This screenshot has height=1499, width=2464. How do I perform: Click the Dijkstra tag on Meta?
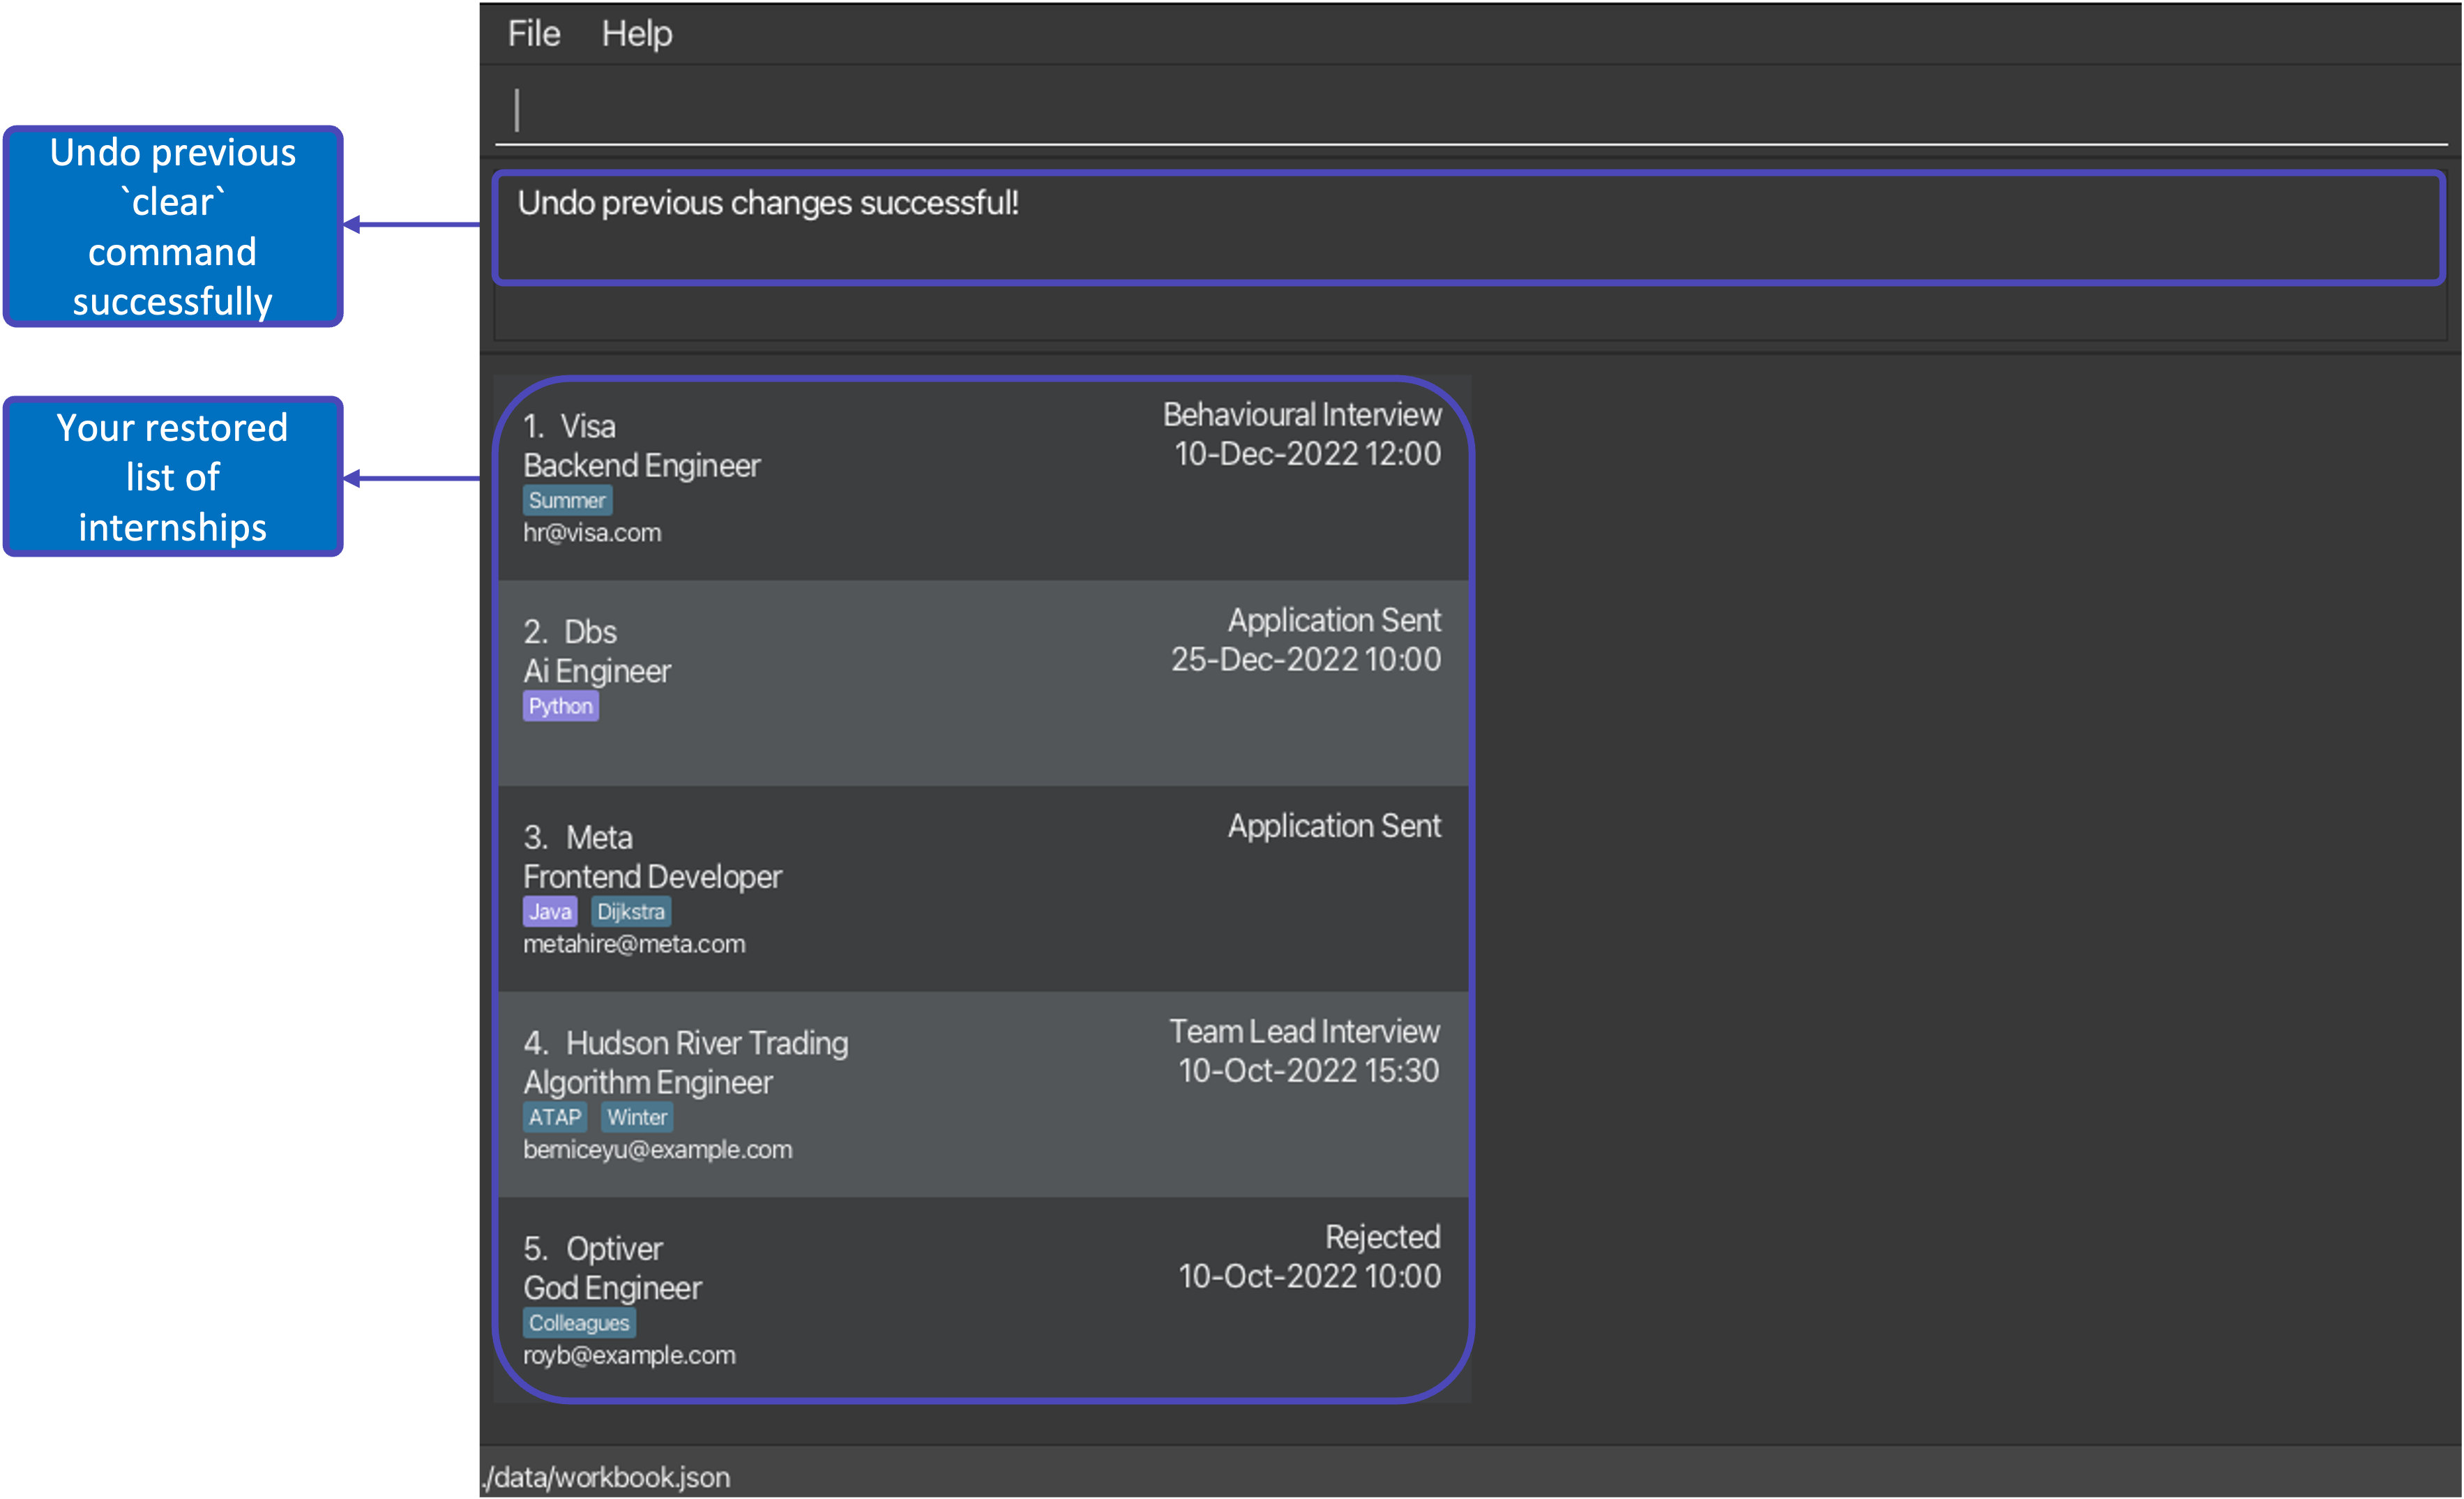click(x=631, y=912)
